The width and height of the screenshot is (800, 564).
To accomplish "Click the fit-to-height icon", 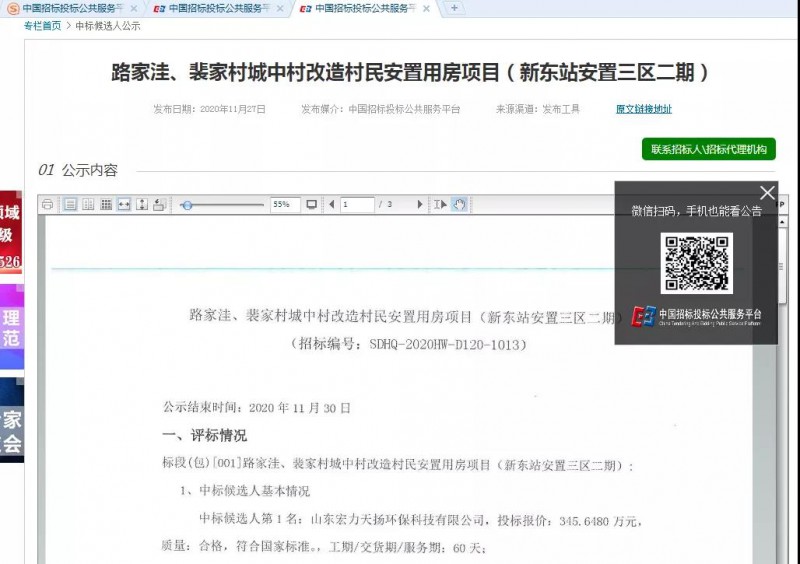I will coord(141,205).
